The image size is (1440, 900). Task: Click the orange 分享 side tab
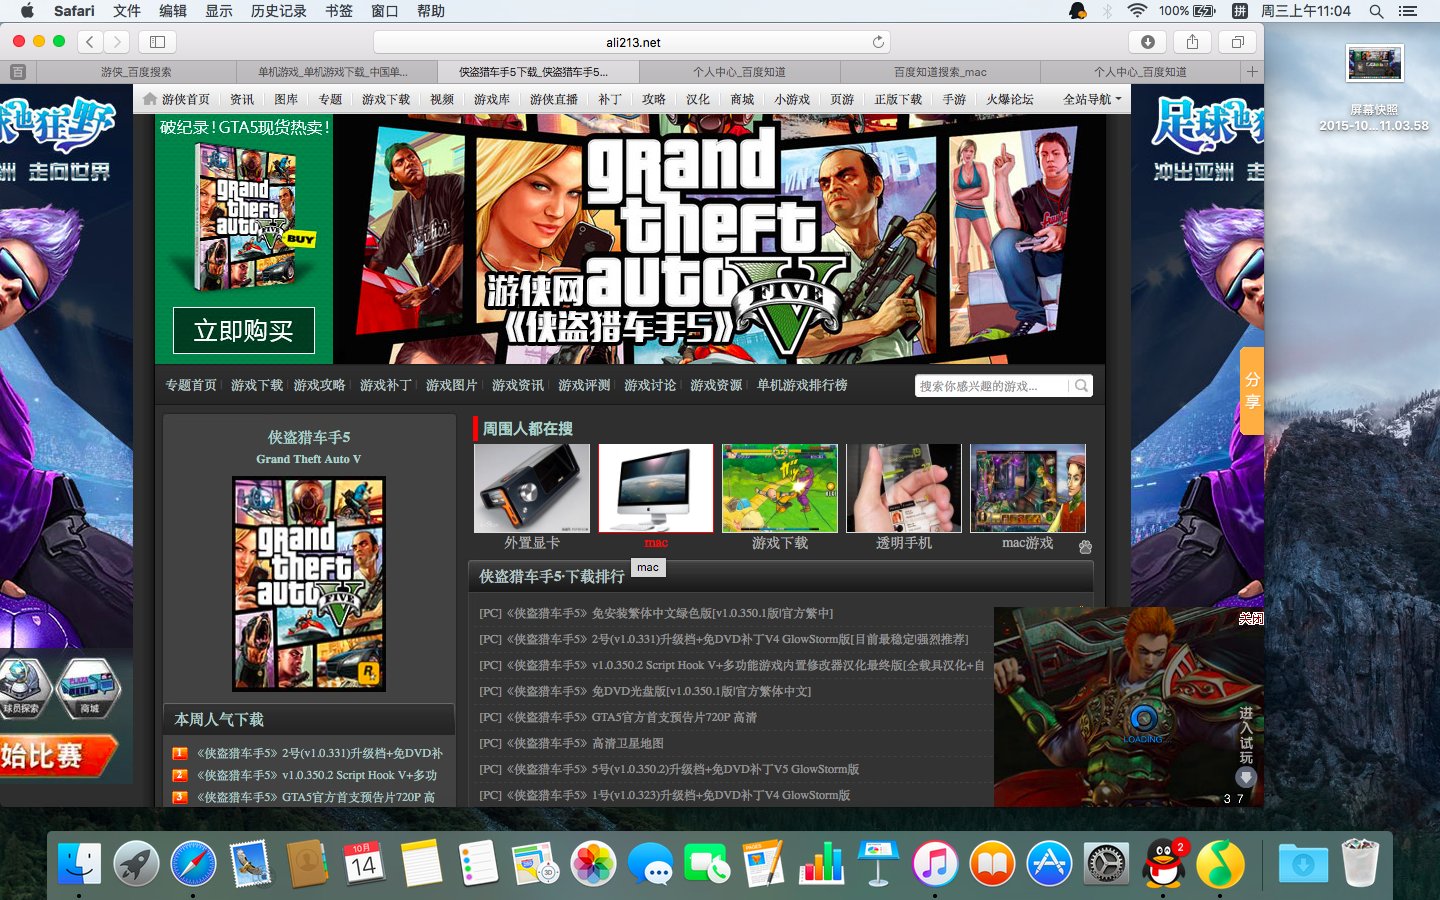[x=1251, y=391]
